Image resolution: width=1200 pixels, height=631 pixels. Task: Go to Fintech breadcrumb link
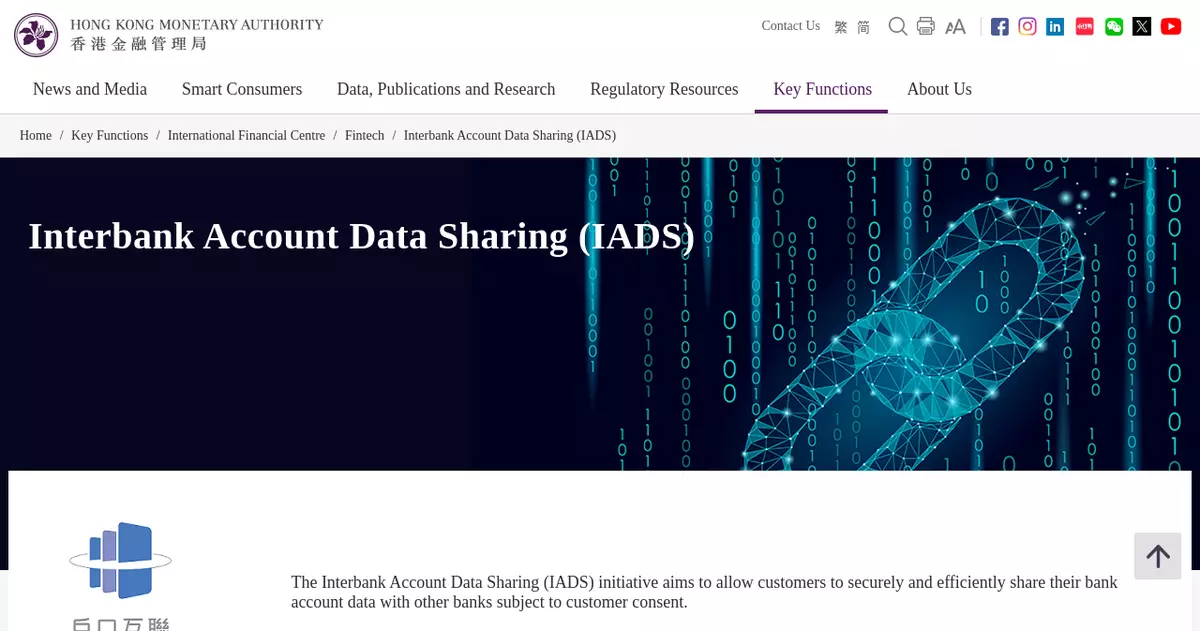[364, 136]
